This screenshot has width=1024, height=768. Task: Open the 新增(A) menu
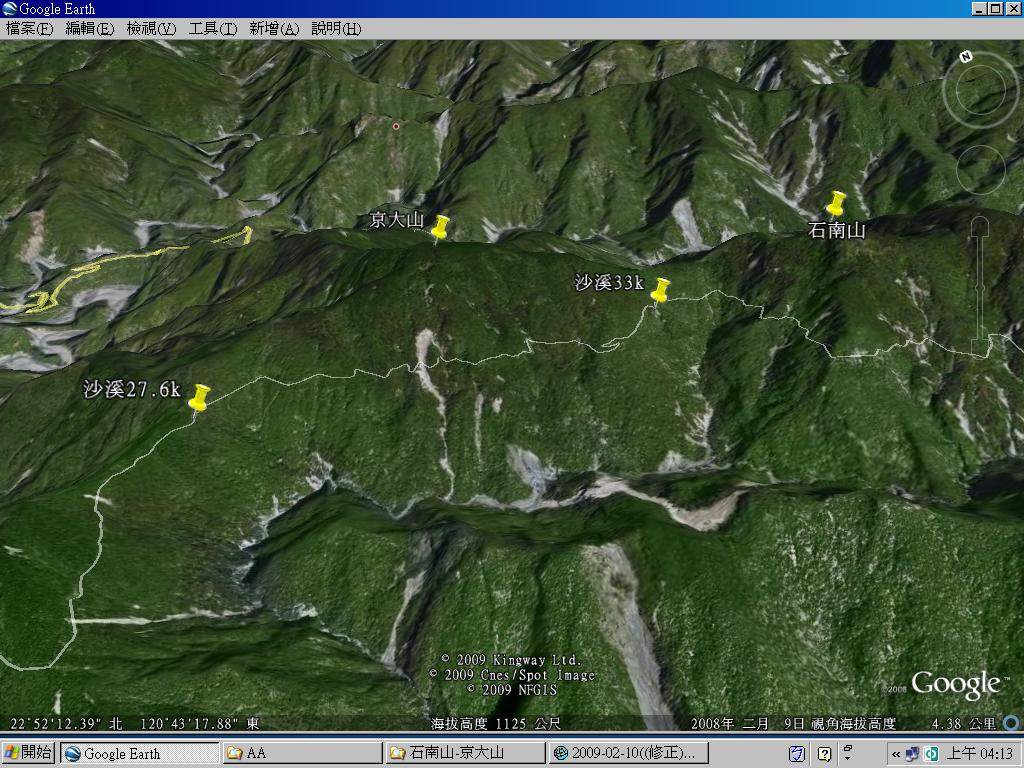tap(274, 29)
